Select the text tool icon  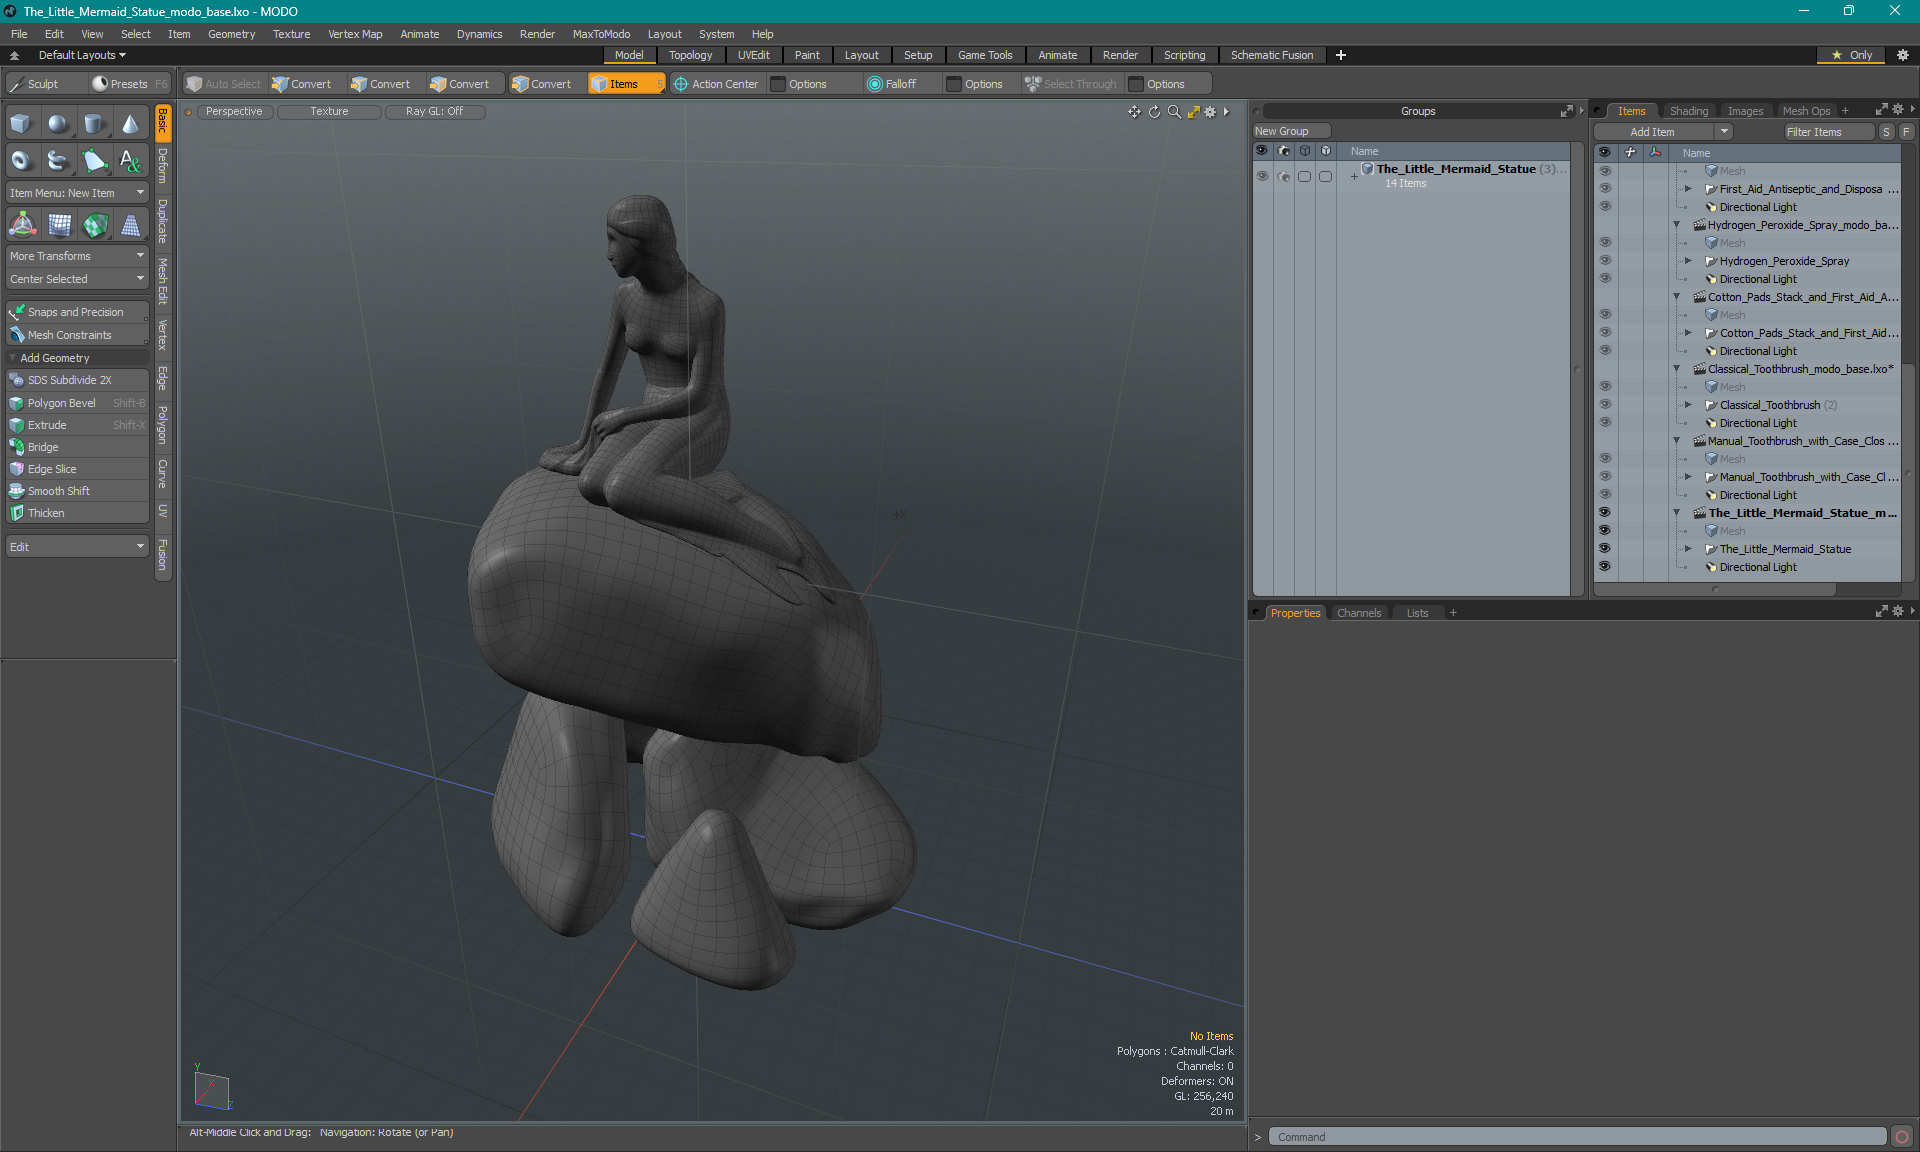pyautogui.click(x=130, y=160)
